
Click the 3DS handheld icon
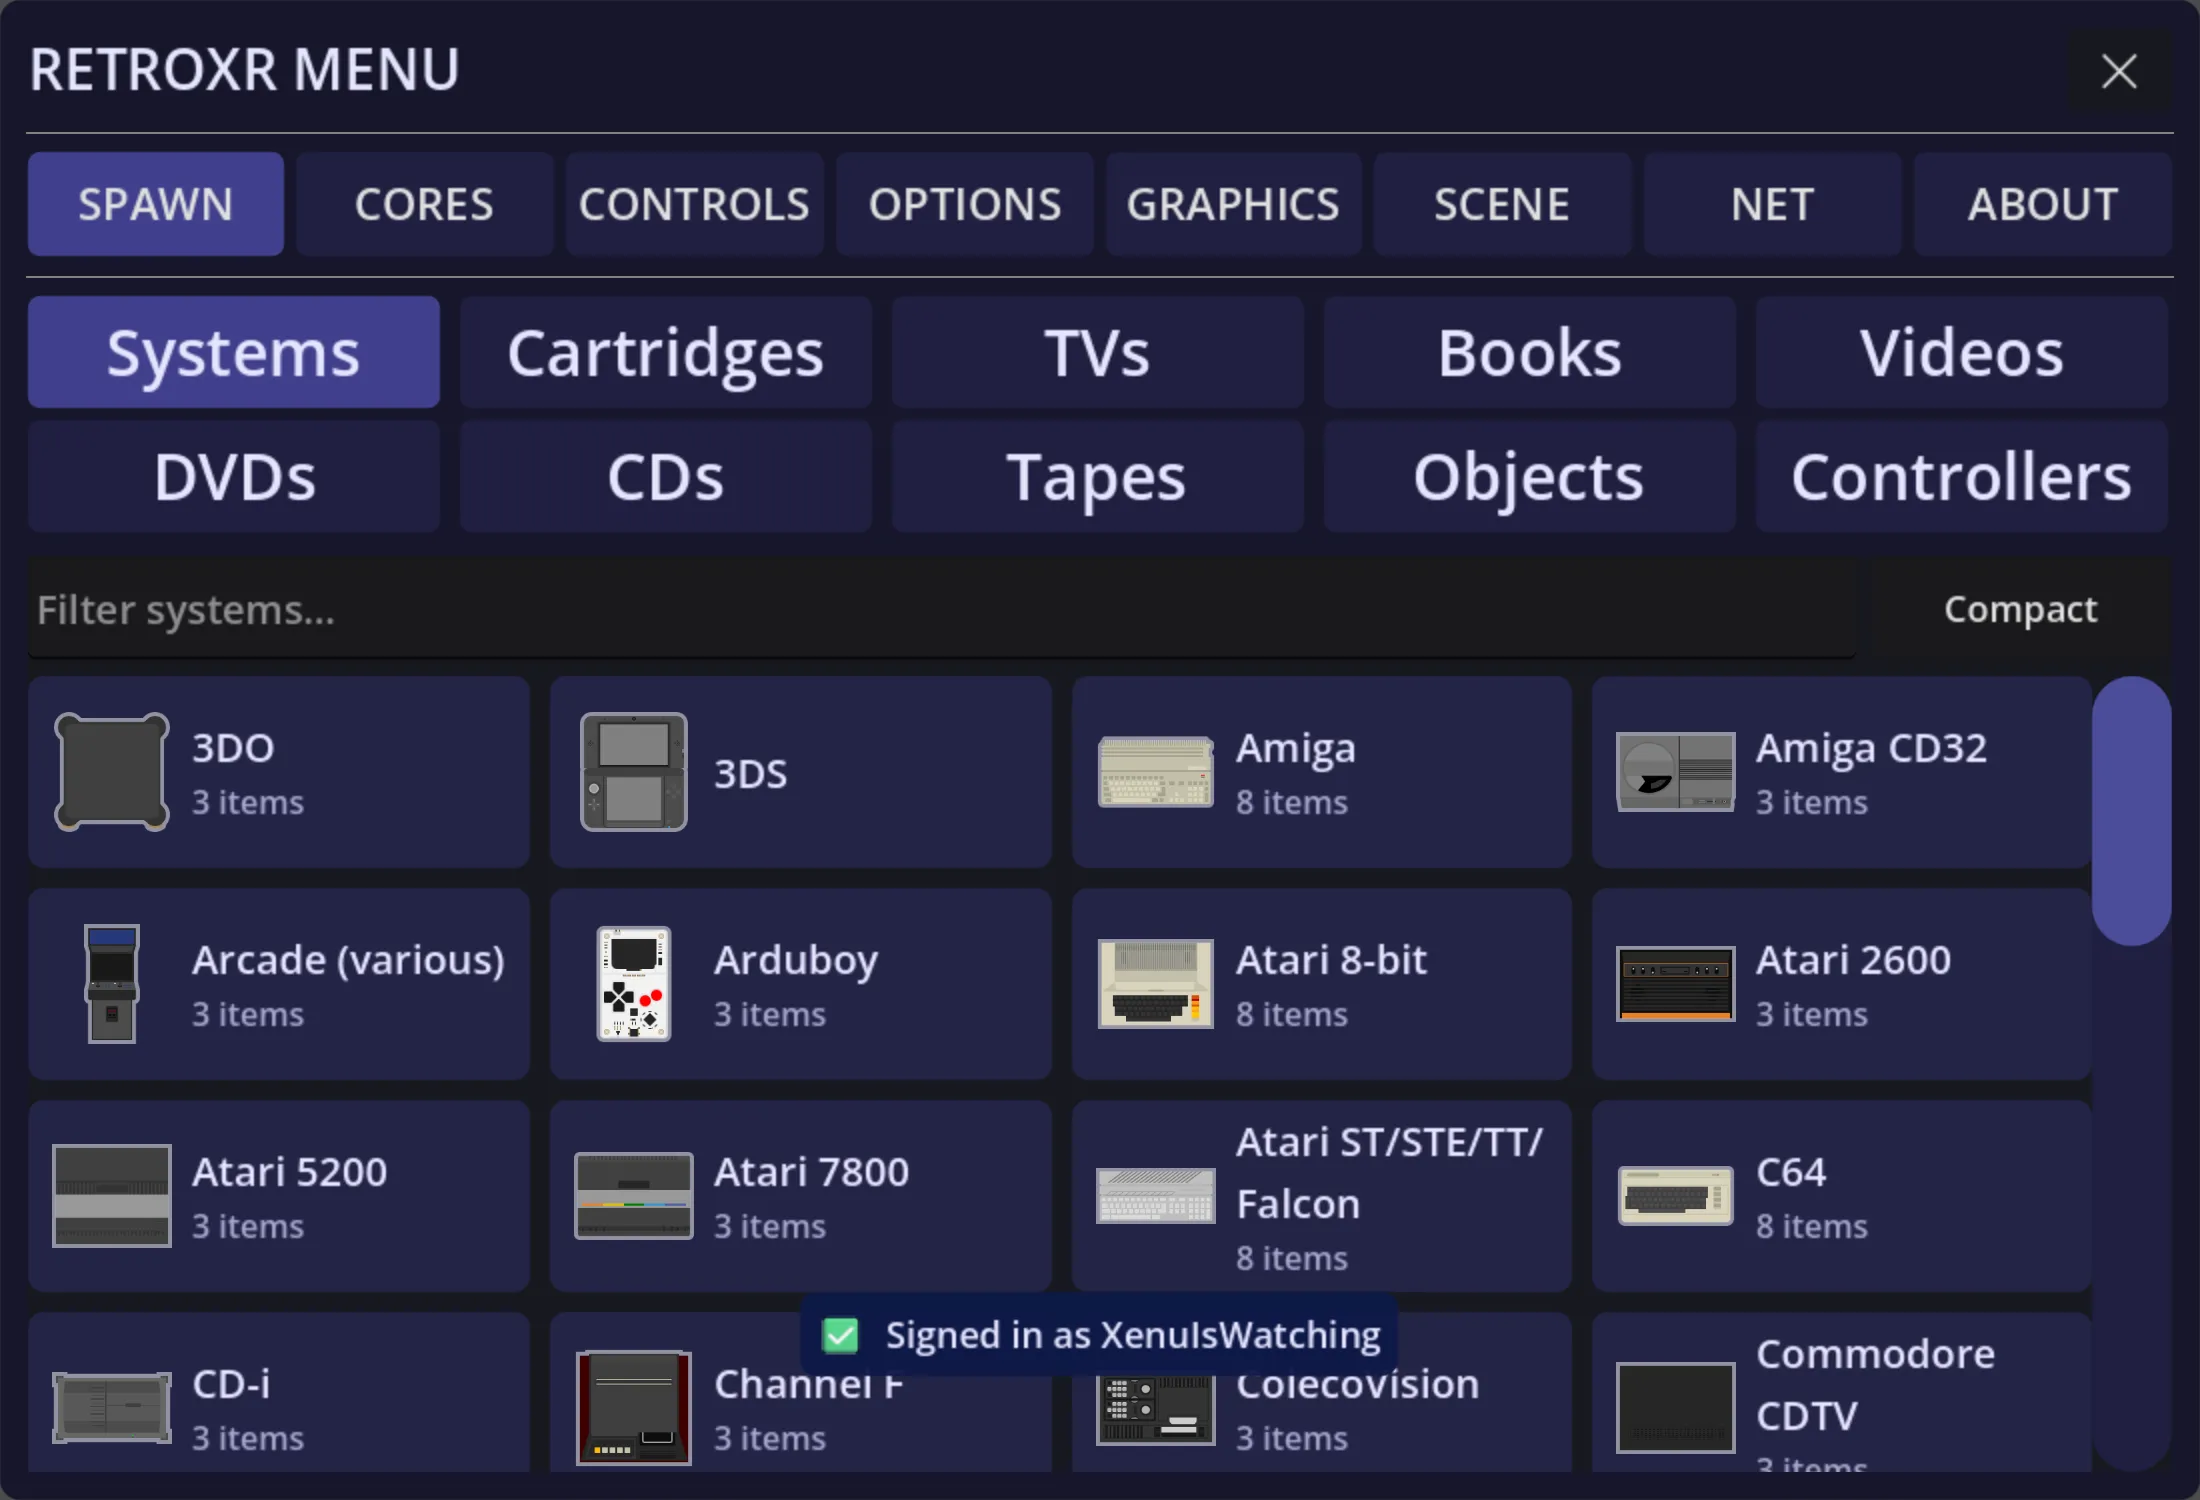click(x=633, y=772)
